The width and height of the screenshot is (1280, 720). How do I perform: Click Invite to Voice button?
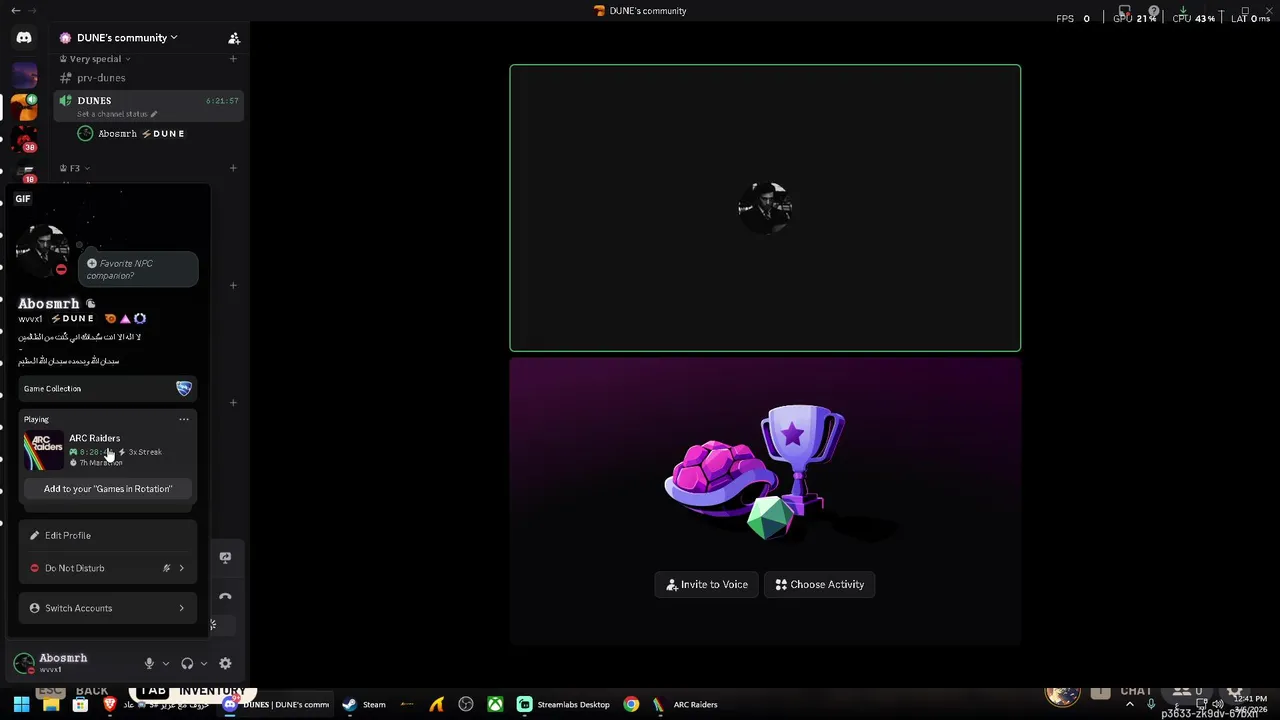click(x=707, y=585)
